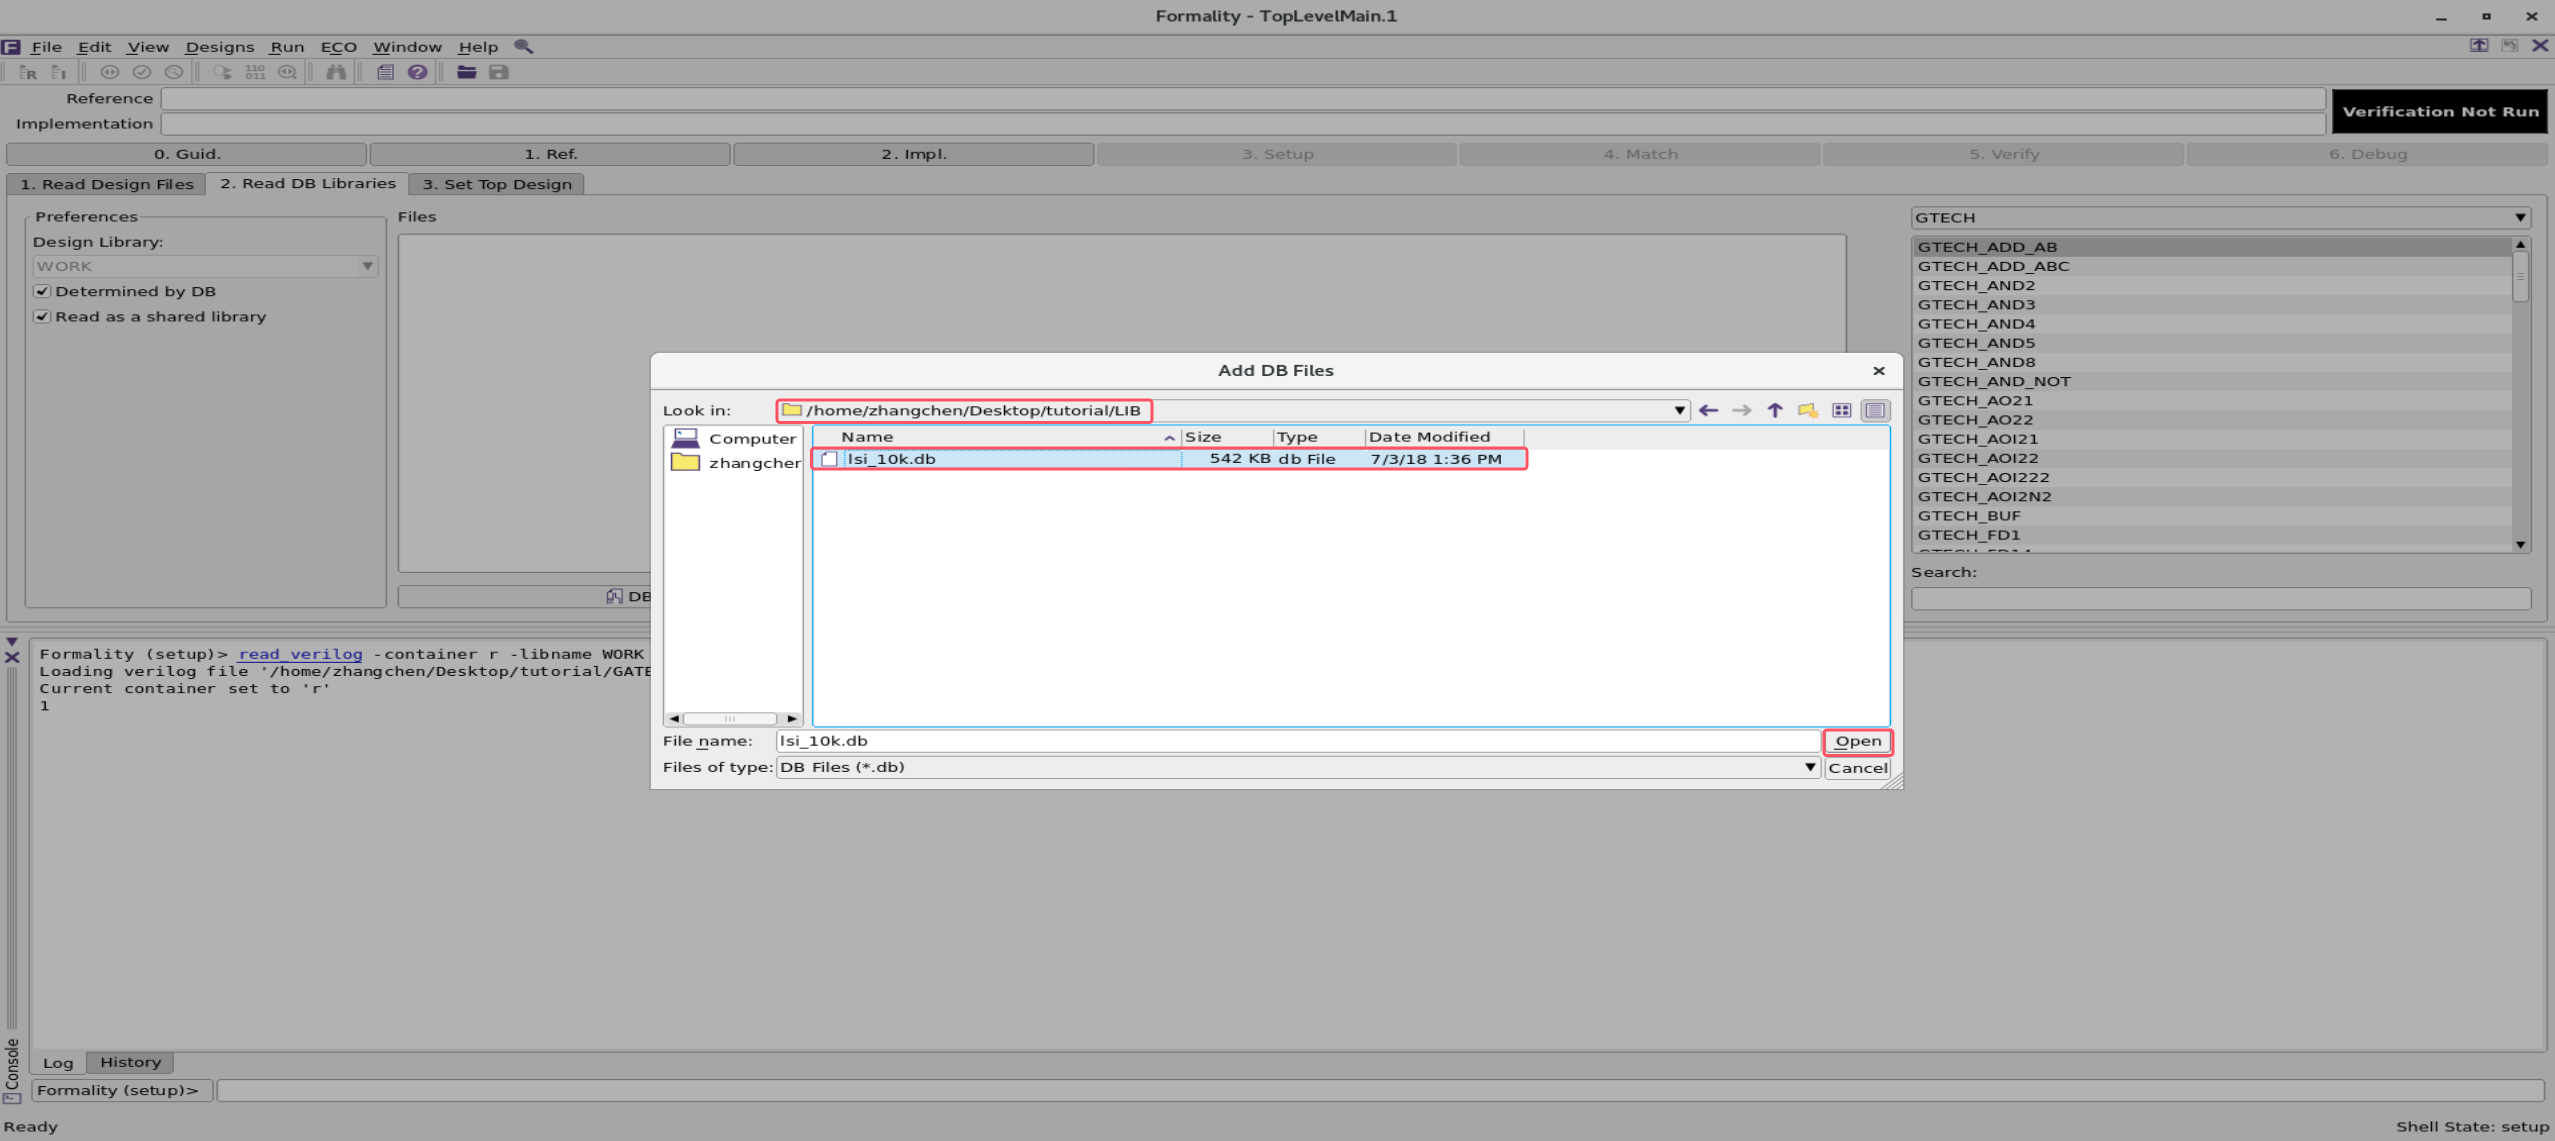Image resolution: width=2555 pixels, height=1141 pixels.
Task: Cancel the Add DB Files dialog
Action: (1857, 767)
